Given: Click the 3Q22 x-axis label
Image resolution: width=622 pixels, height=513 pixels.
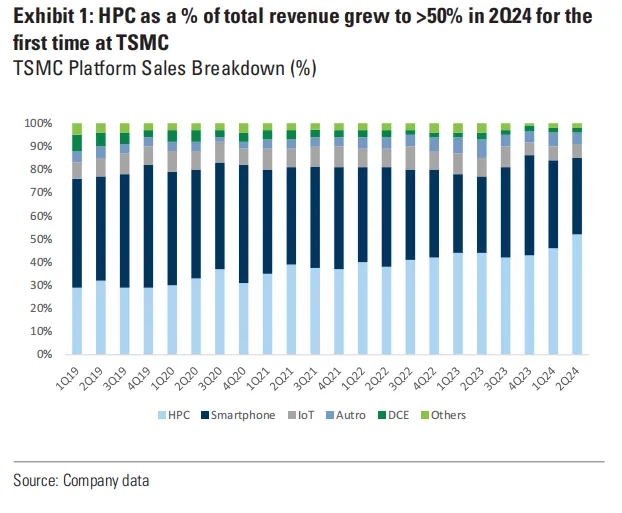Looking at the screenshot, I should [401, 379].
